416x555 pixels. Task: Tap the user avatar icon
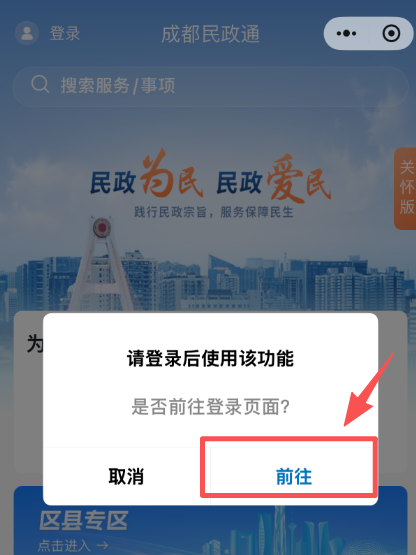pos(27,33)
